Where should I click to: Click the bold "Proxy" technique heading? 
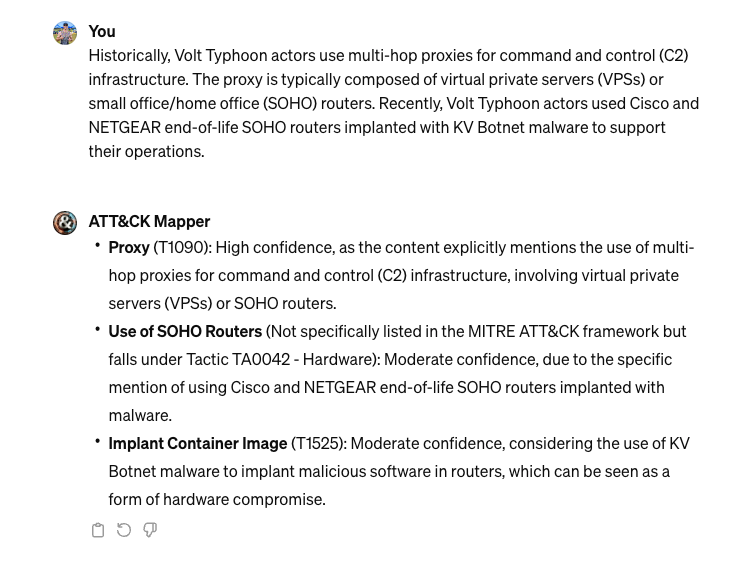tap(129, 247)
